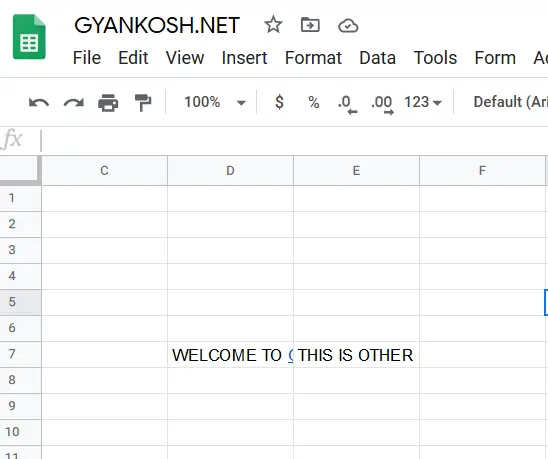Increase decimal places button
Viewport: 548px width, 459px height.
point(382,104)
